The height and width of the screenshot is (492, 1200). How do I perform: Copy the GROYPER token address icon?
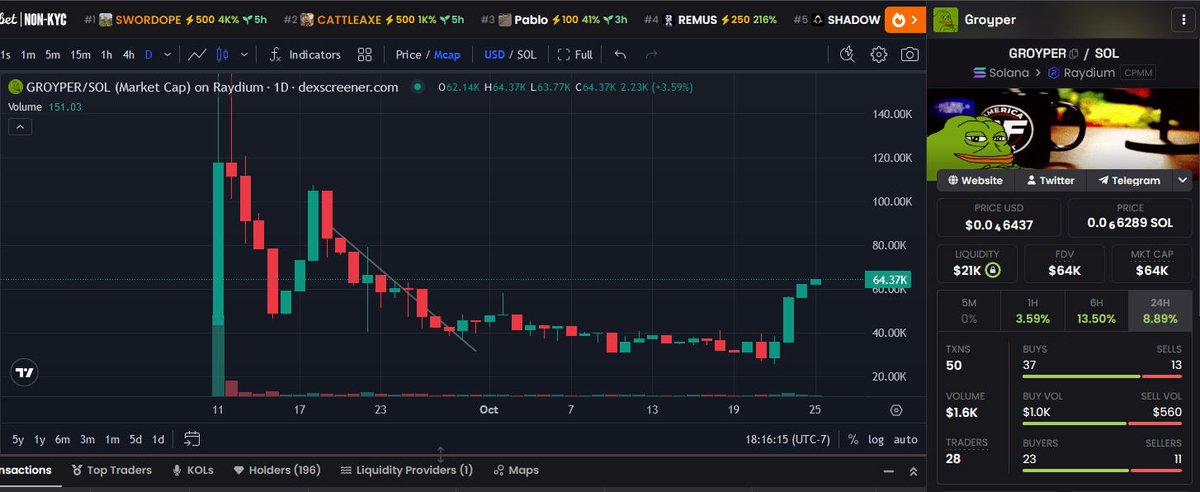1073,53
